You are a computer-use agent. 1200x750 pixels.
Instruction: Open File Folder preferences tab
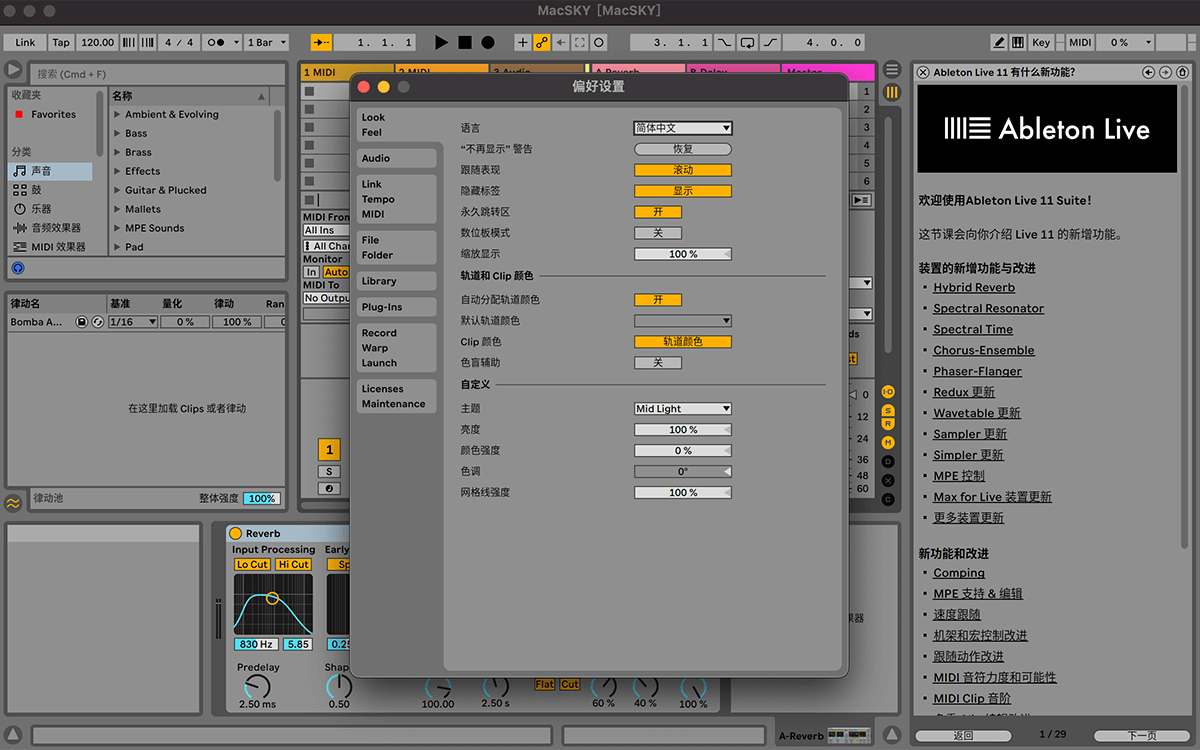pos(396,248)
